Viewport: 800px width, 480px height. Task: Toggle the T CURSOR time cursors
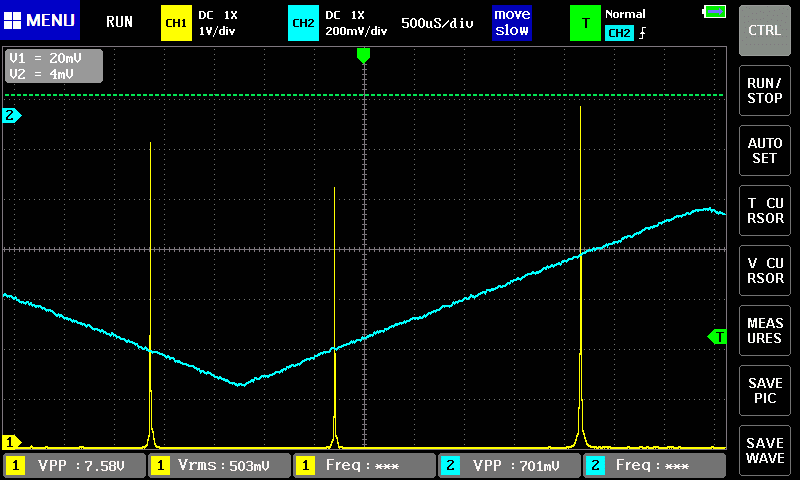click(765, 210)
